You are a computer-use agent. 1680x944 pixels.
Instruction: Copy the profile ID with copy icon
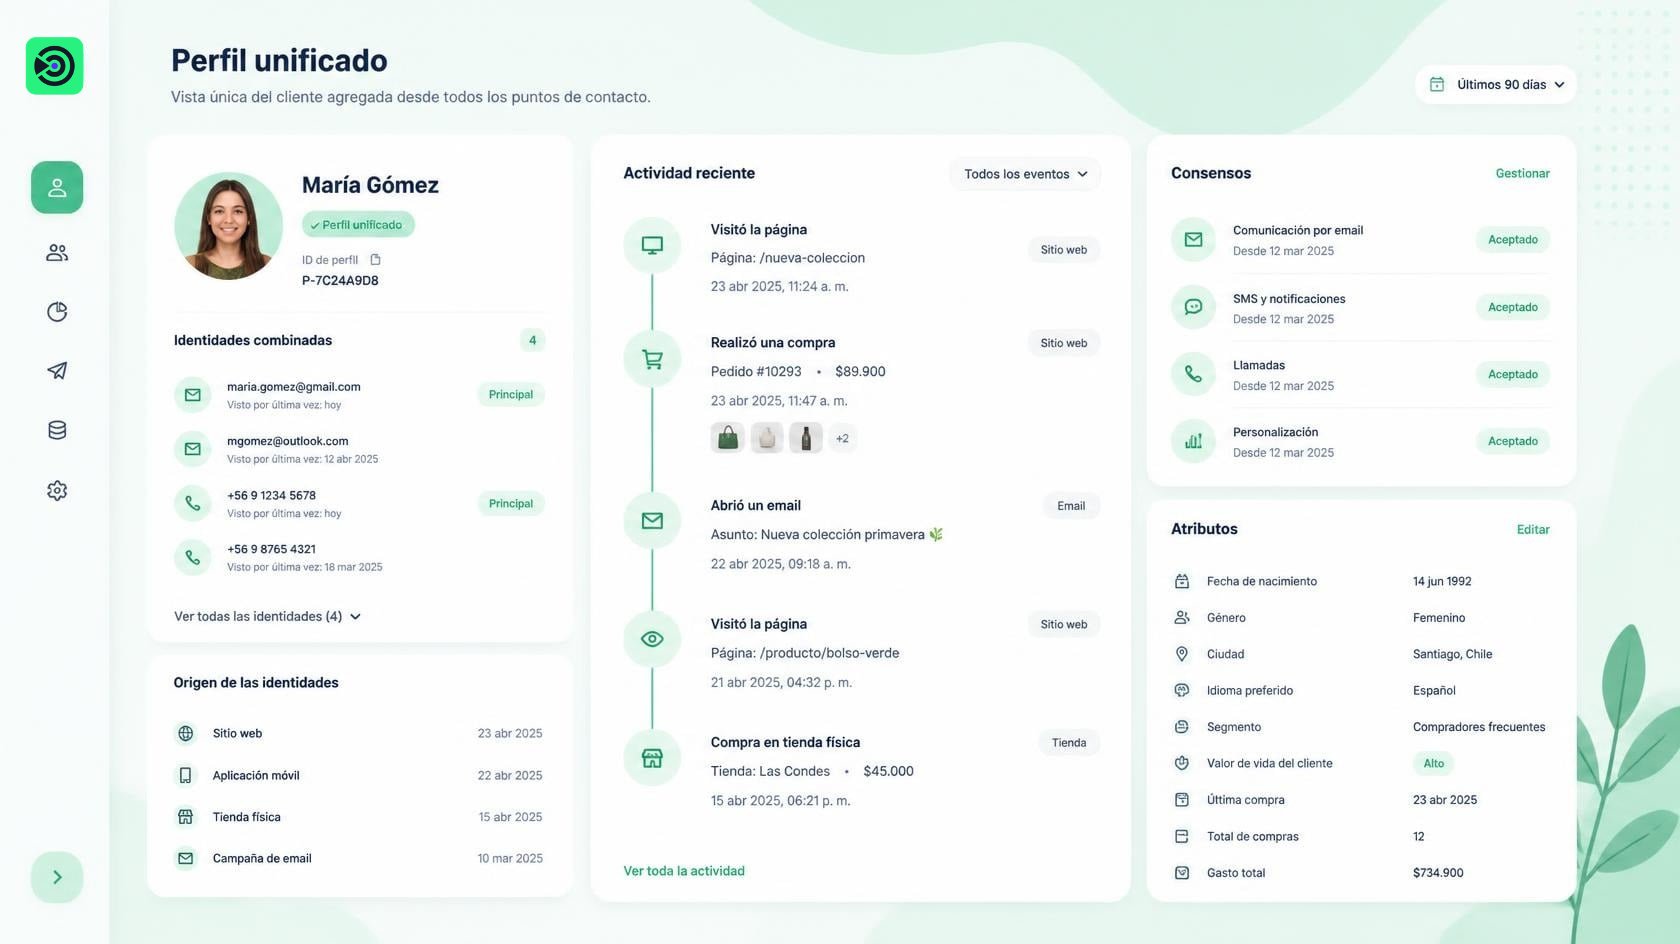coord(376,260)
